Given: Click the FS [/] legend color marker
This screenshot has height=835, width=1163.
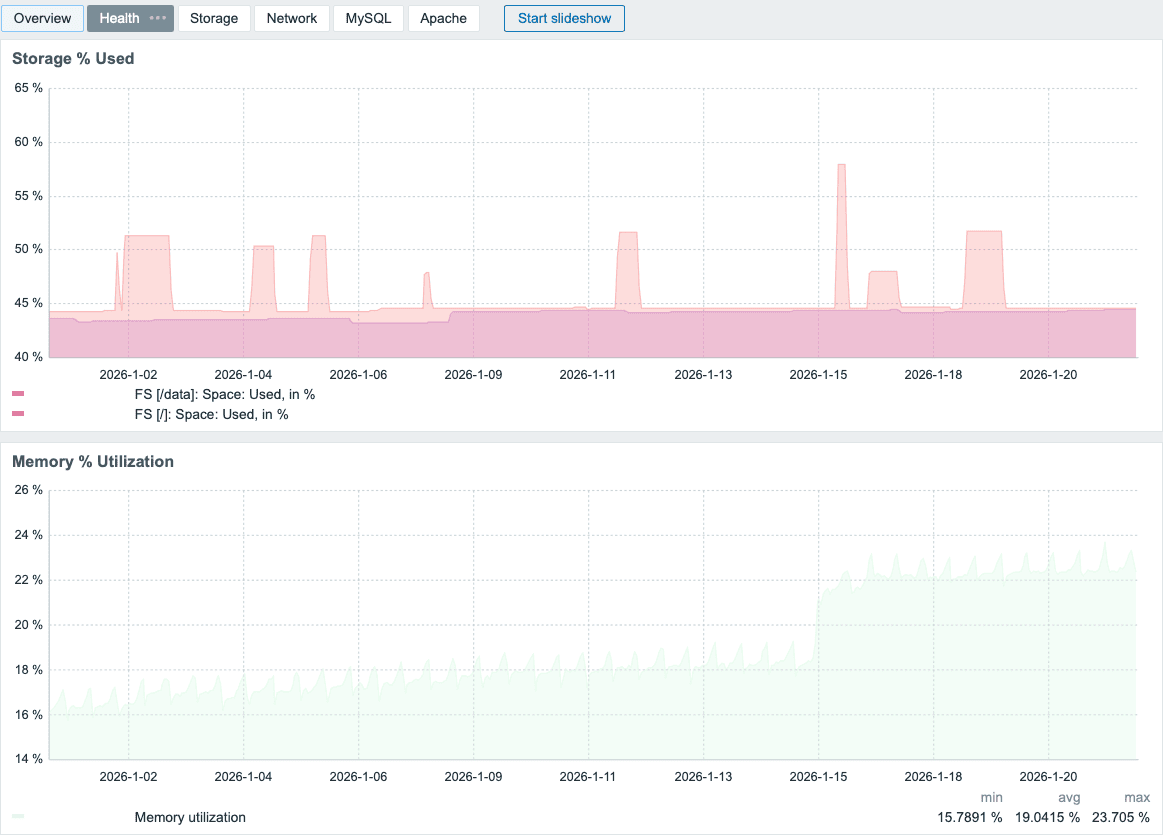Looking at the screenshot, I should [18, 414].
